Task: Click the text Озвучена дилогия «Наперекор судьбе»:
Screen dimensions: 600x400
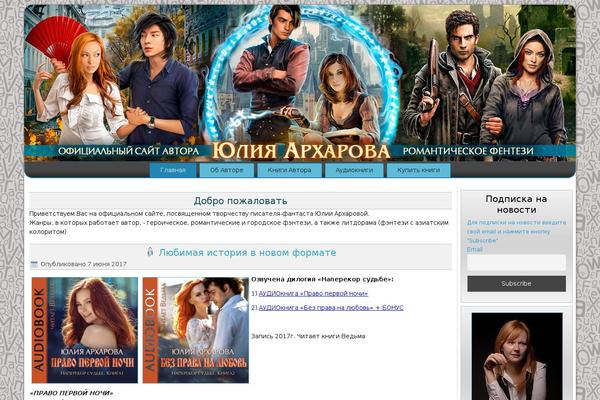Action: [322, 279]
